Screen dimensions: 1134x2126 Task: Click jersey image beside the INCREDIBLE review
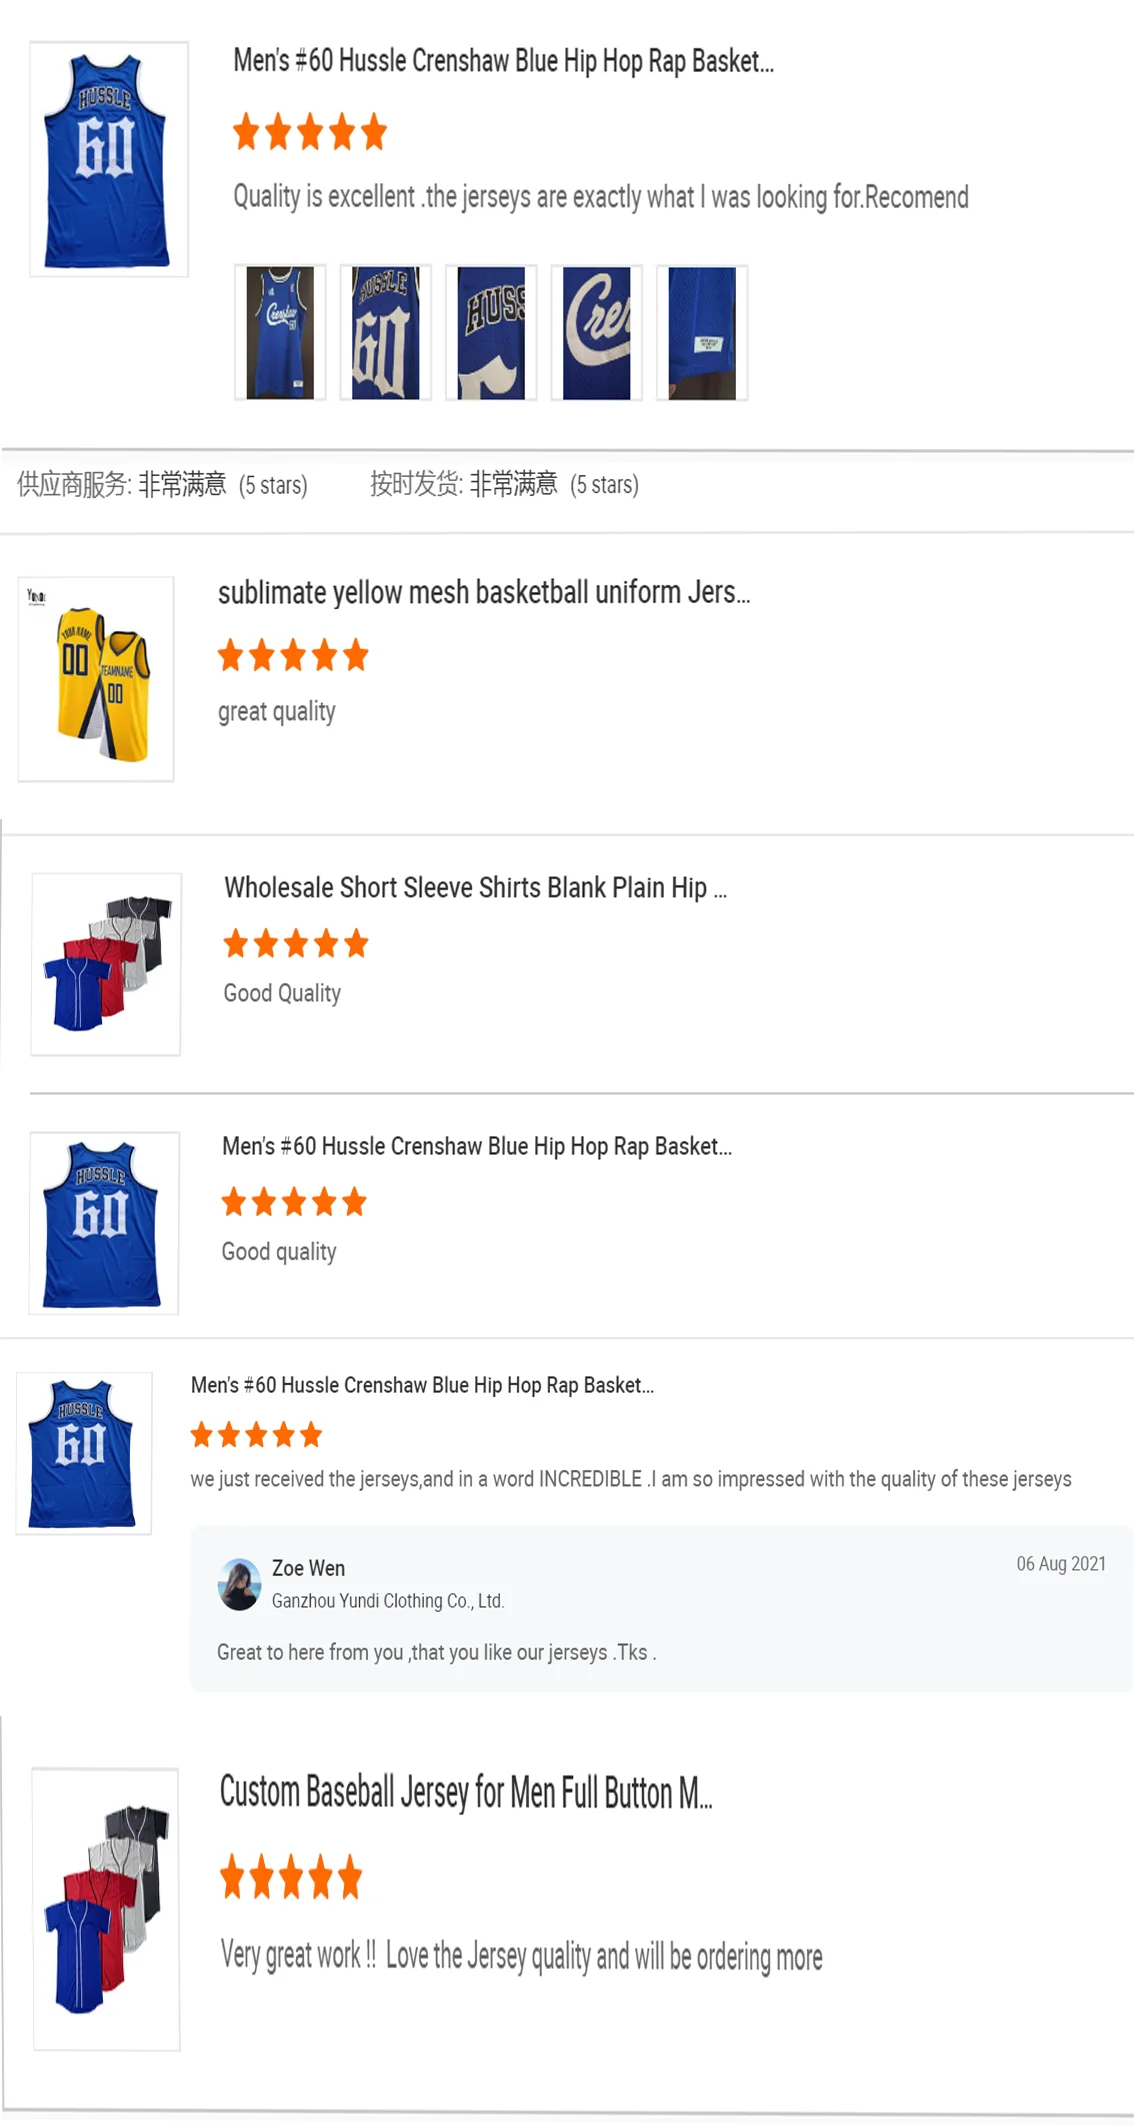[84, 1452]
